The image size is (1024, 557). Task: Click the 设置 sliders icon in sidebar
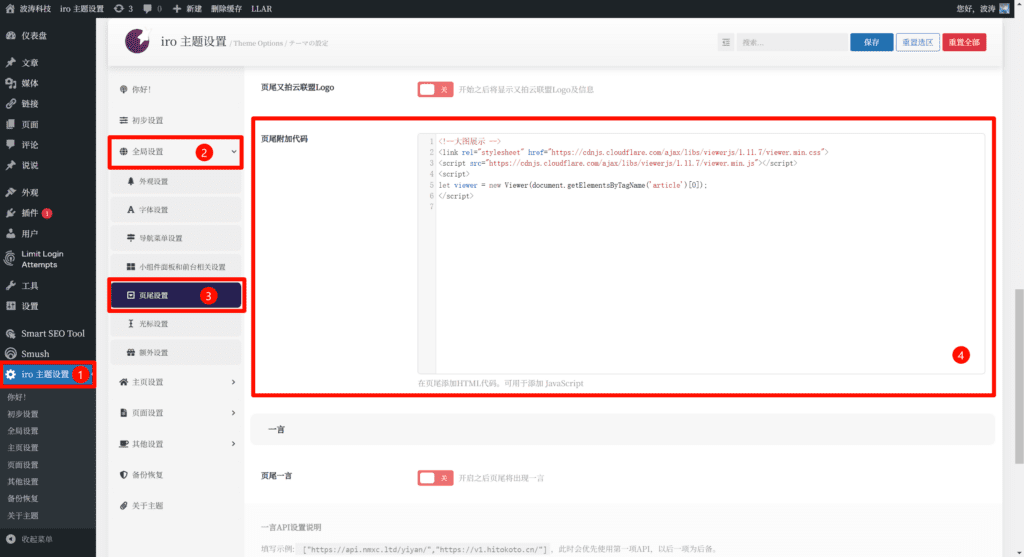coord(10,306)
